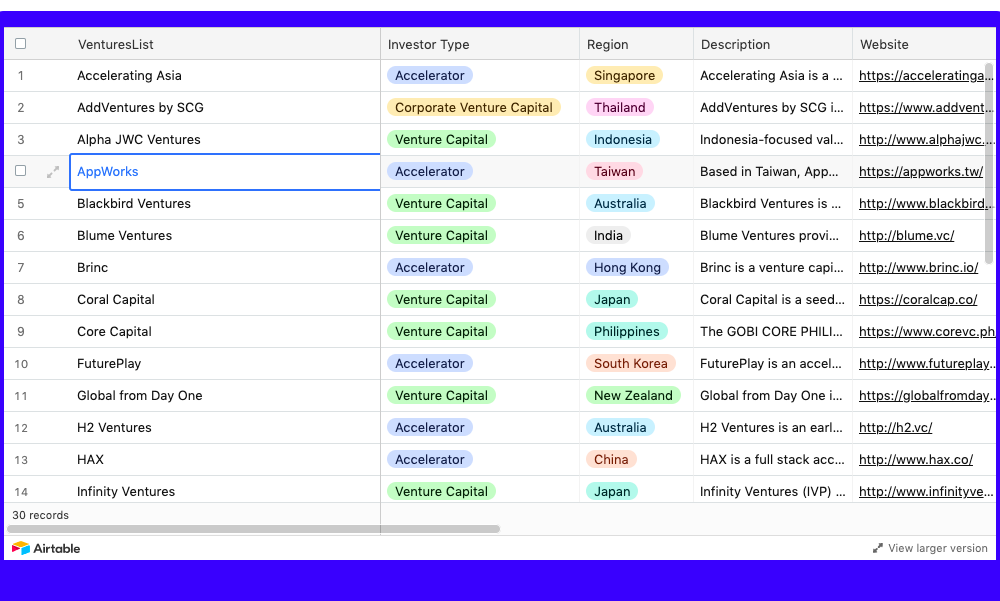Click the horizontal scrollbar at the bottom
Image resolution: width=1000 pixels, height=601 pixels.
tap(253, 529)
